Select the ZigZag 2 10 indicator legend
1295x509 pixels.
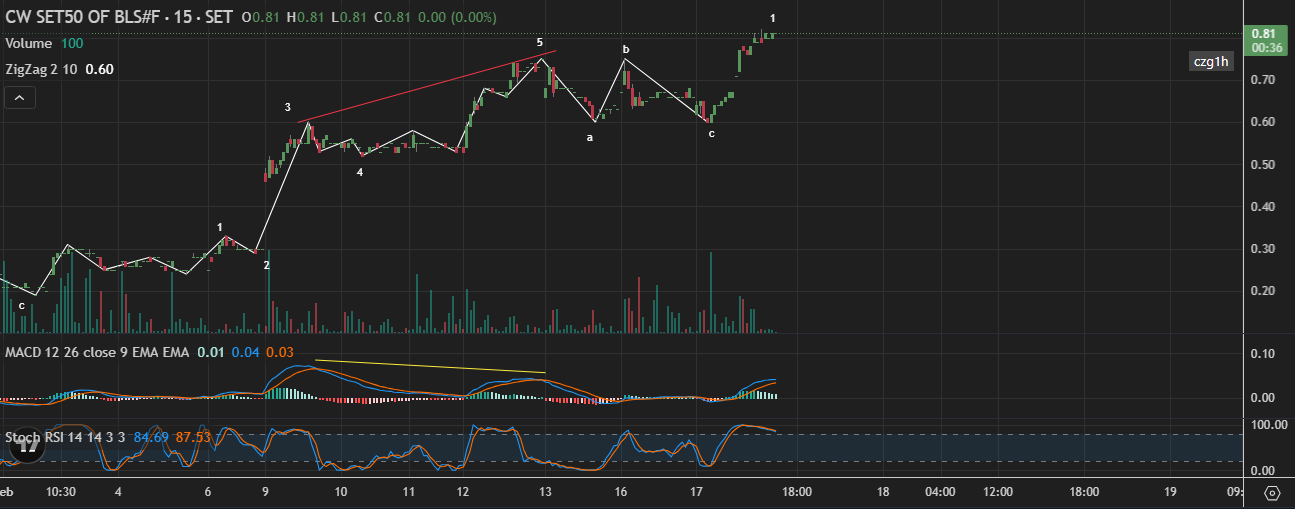click(42, 70)
